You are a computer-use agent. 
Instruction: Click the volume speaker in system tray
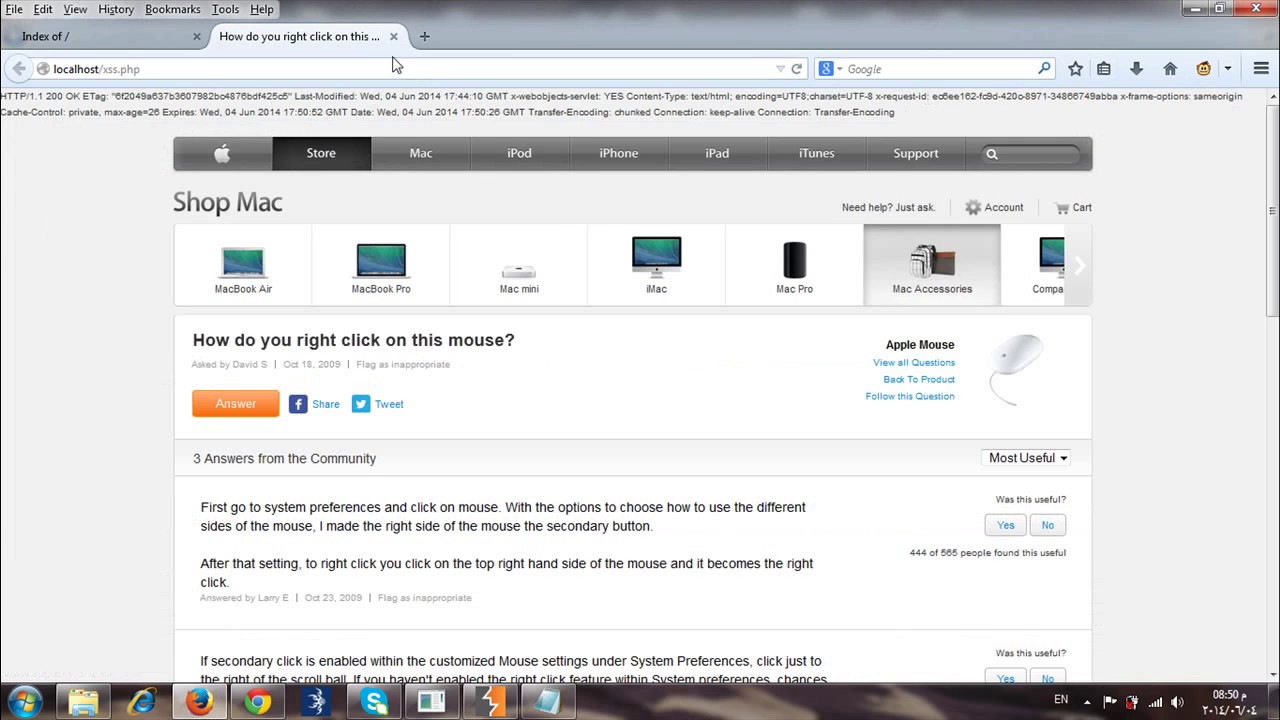pyautogui.click(x=1177, y=702)
